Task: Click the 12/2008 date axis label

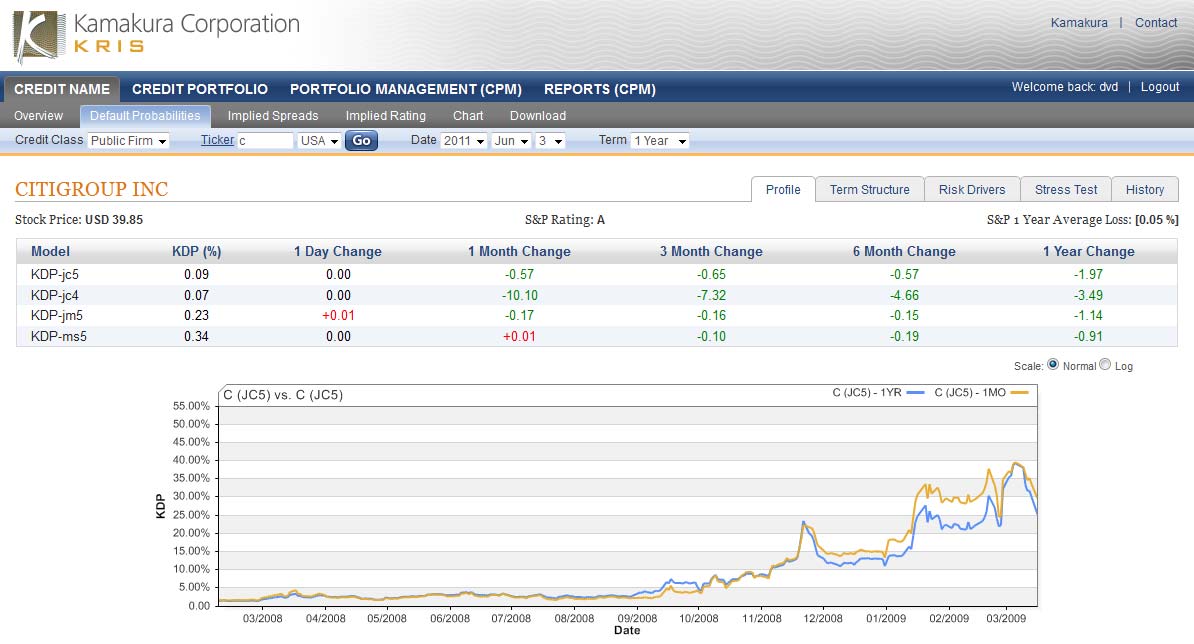Action: pyautogui.click(x=823, y=618)
